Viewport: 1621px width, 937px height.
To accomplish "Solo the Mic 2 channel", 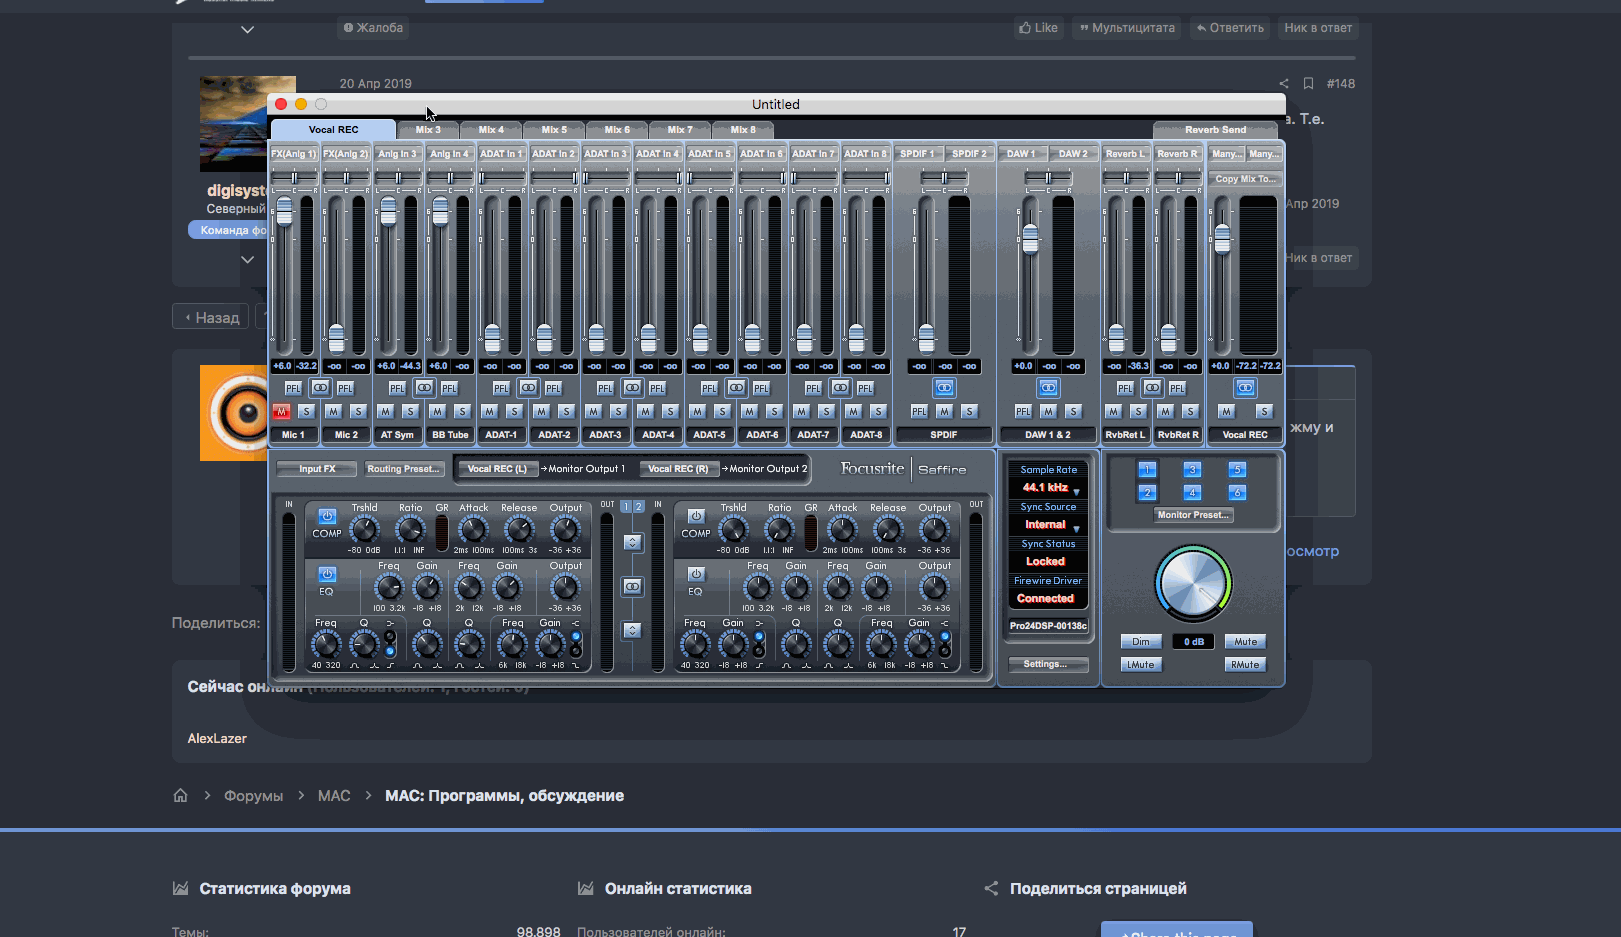I will click(358, 411).
